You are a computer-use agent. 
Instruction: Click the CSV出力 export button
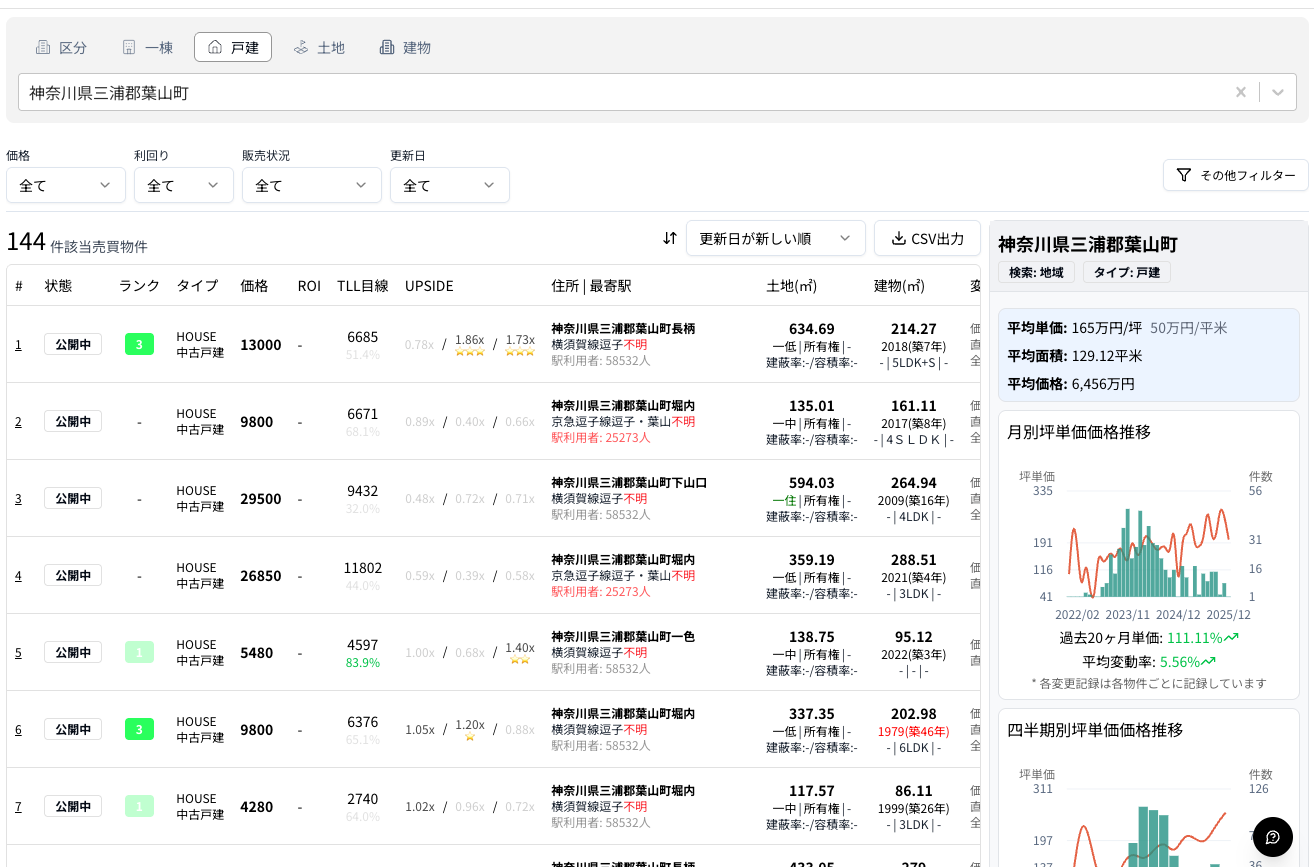coord(927,238)
